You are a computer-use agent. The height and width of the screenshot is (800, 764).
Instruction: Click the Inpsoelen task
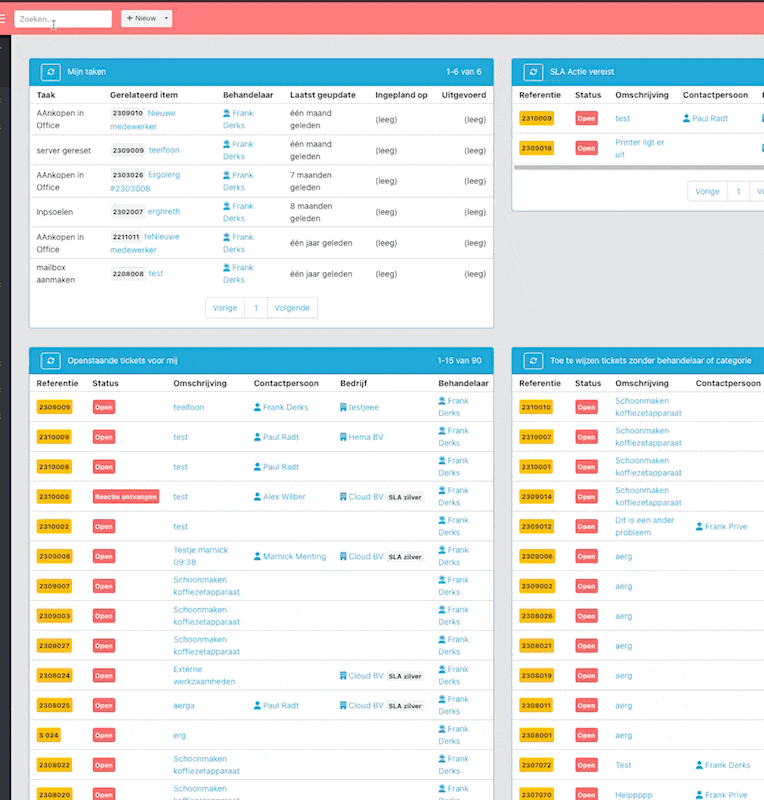(x=55, y=212)
